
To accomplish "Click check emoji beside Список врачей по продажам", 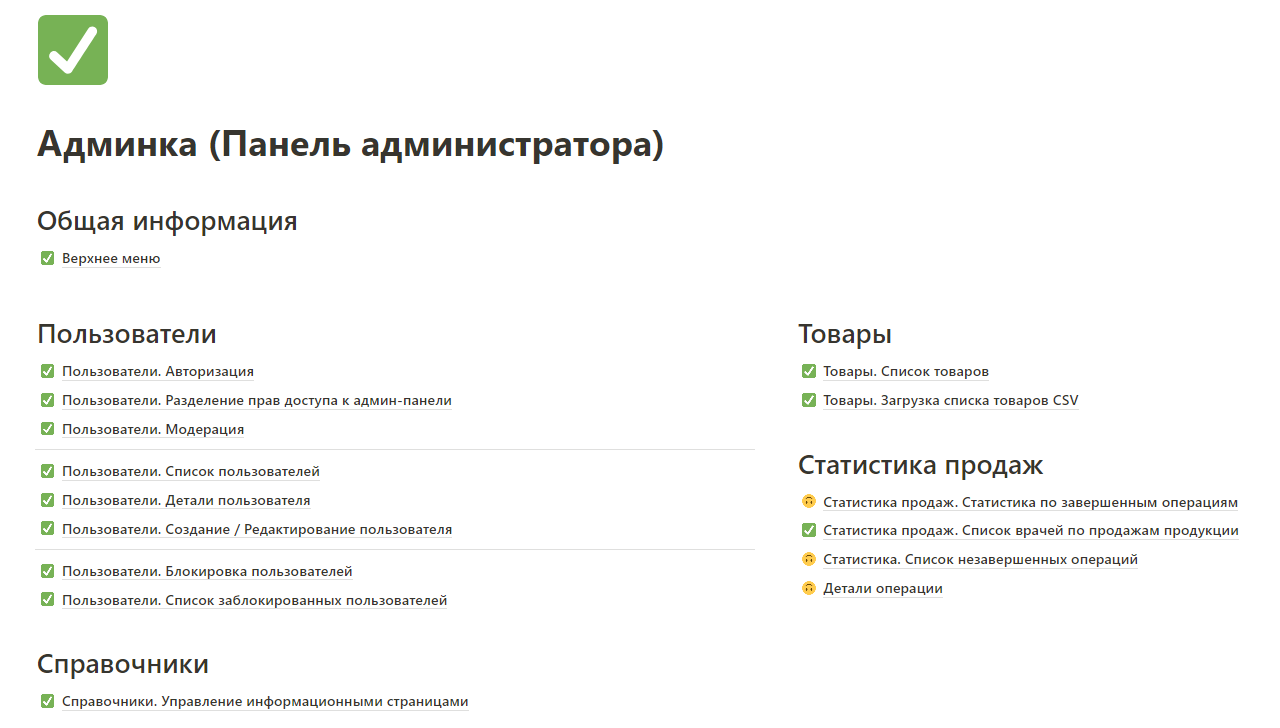I will [x=809, y=531].
